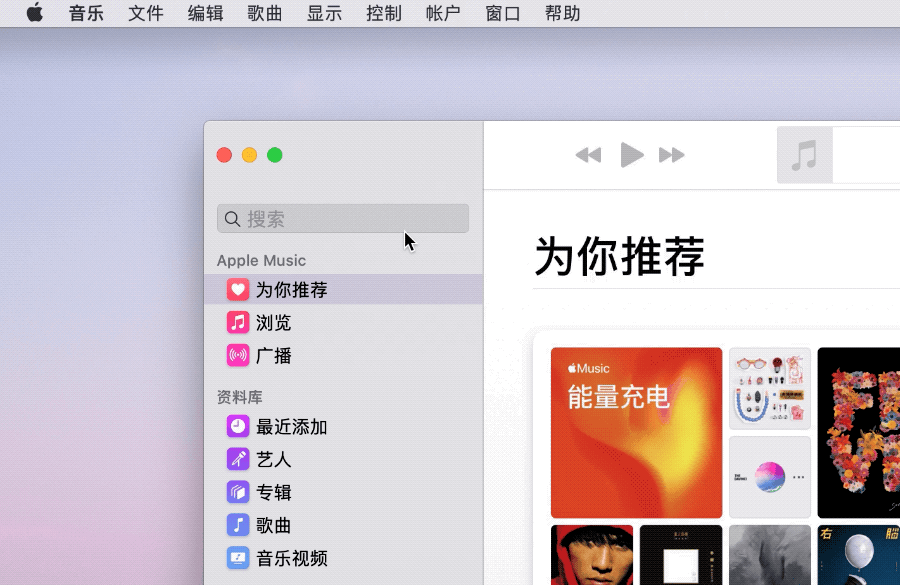Image resolution: width=900 pixels, height=585 pixels.
Task: Open the 帮助 menu
Action: tap(562, 13)
